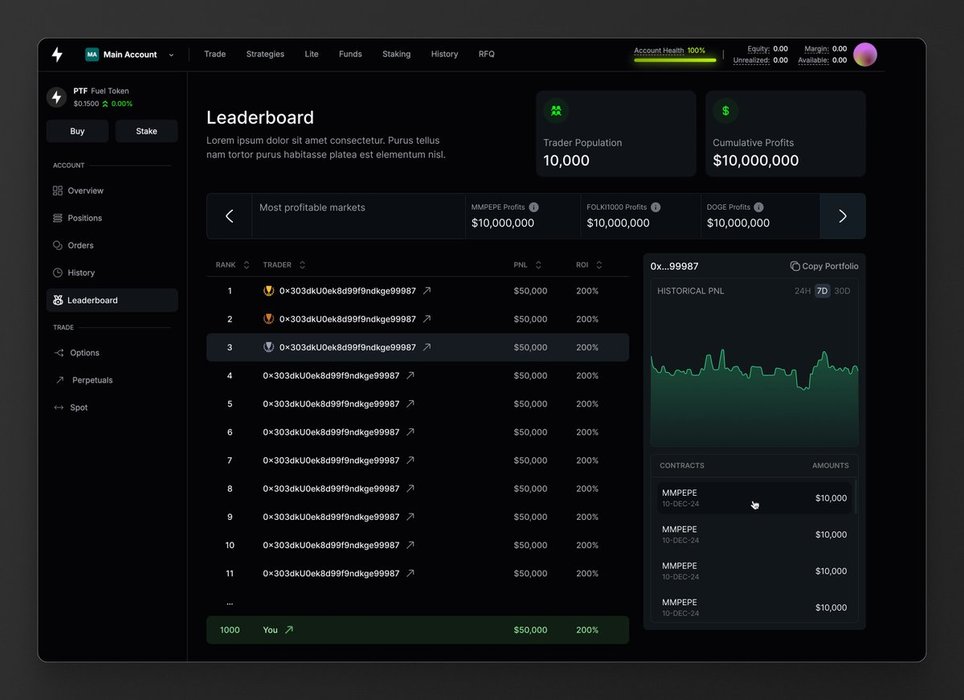Click the Copy Portfolio icon

(795, 266)
